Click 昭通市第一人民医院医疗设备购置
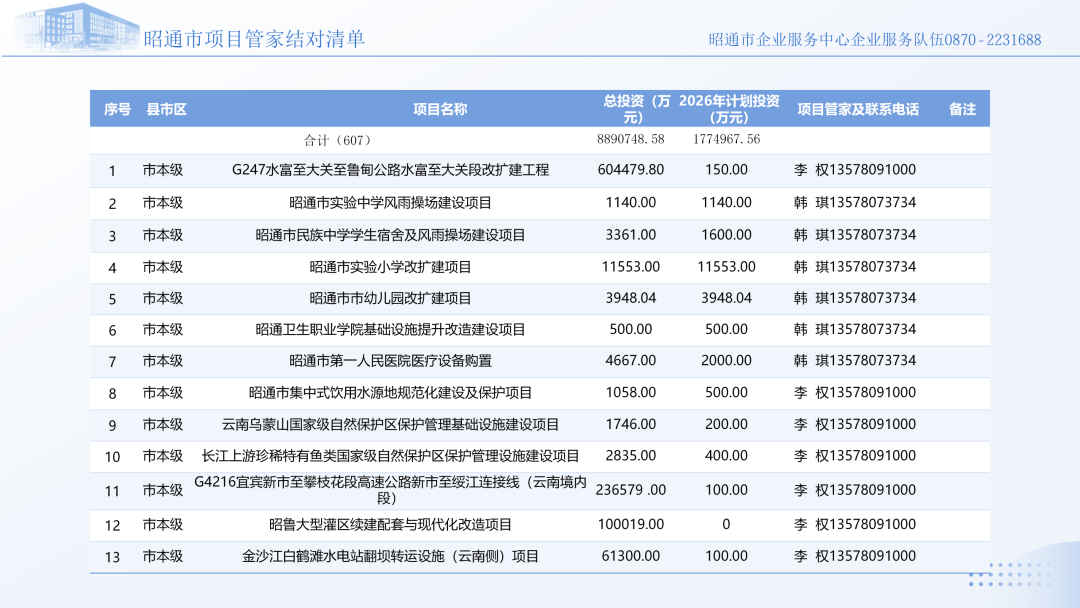 coord(391,361)
